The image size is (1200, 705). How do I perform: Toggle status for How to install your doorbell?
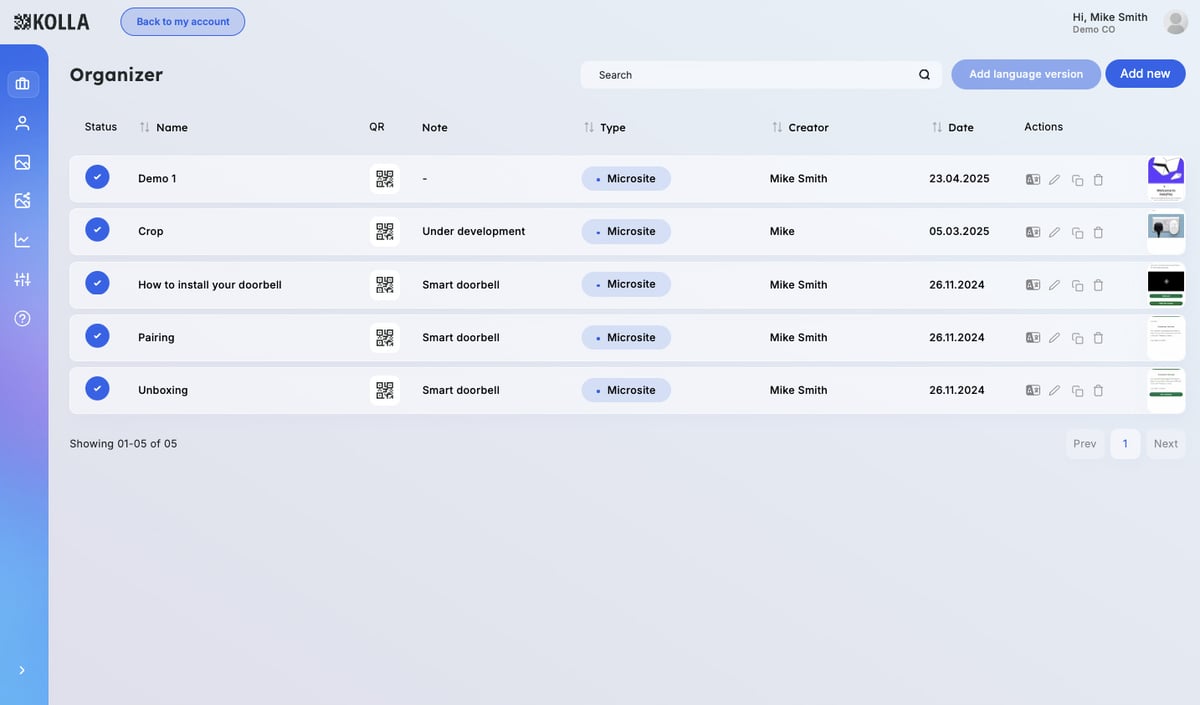(x=97, y=283)
